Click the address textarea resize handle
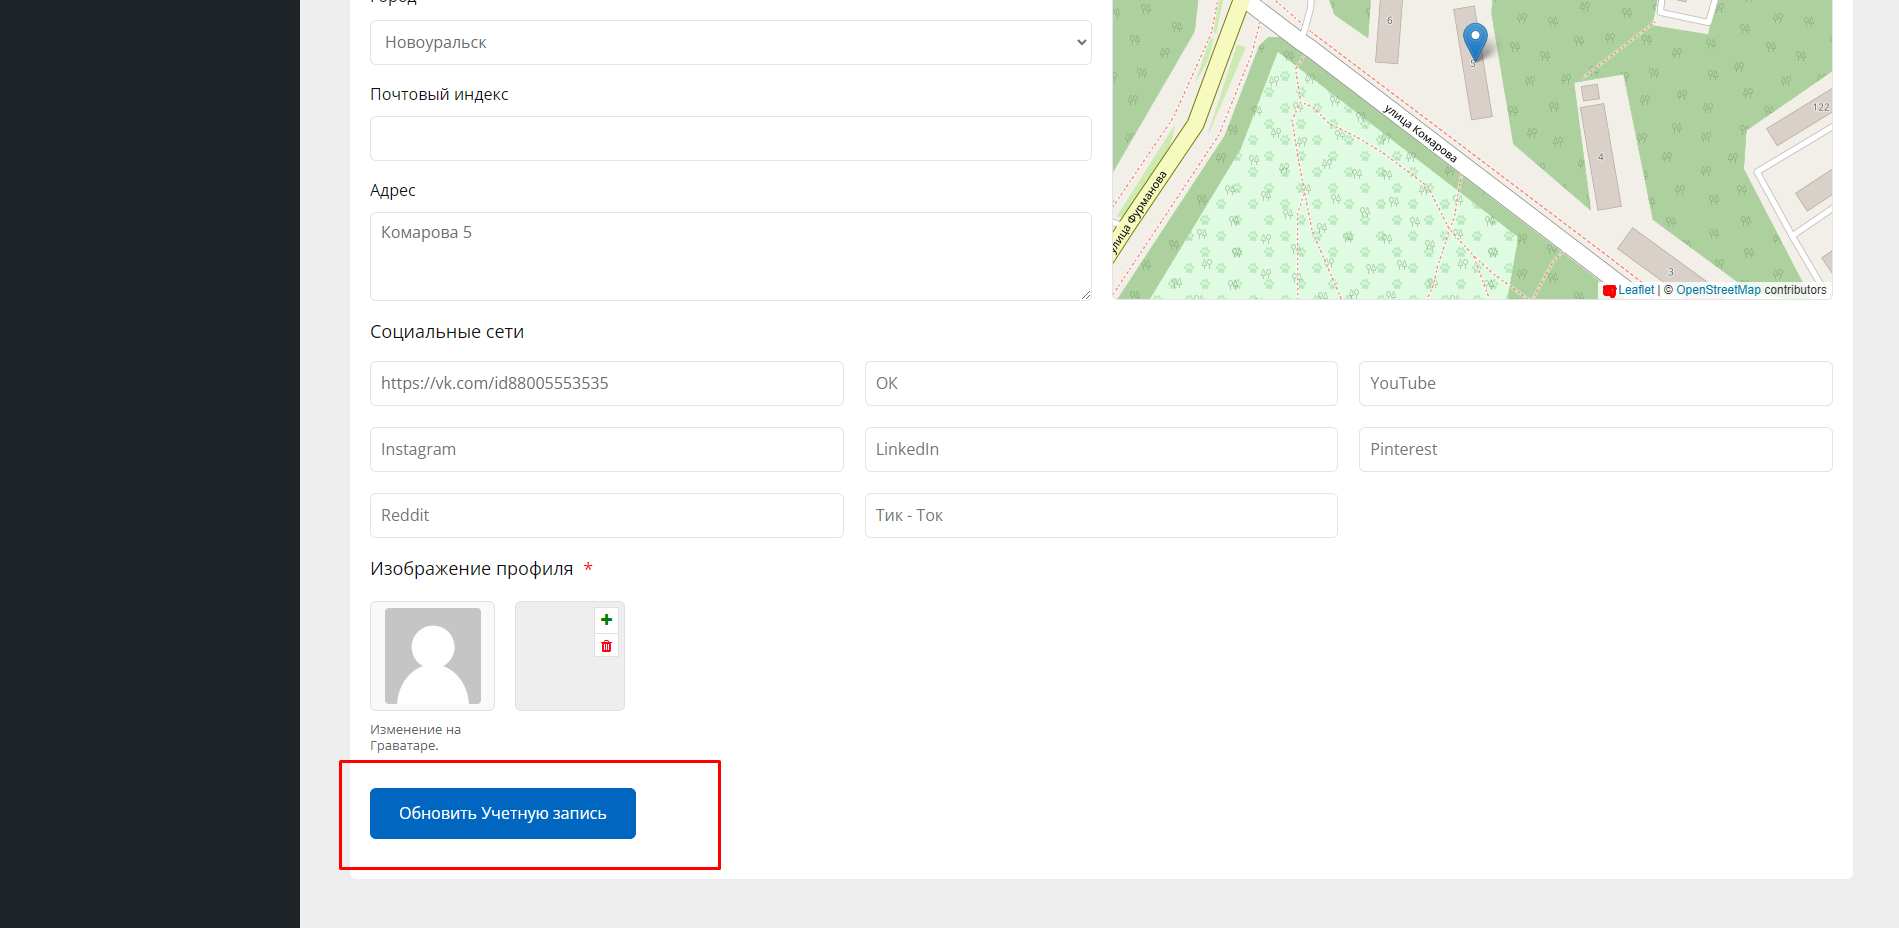 [x=1085, y=295]
